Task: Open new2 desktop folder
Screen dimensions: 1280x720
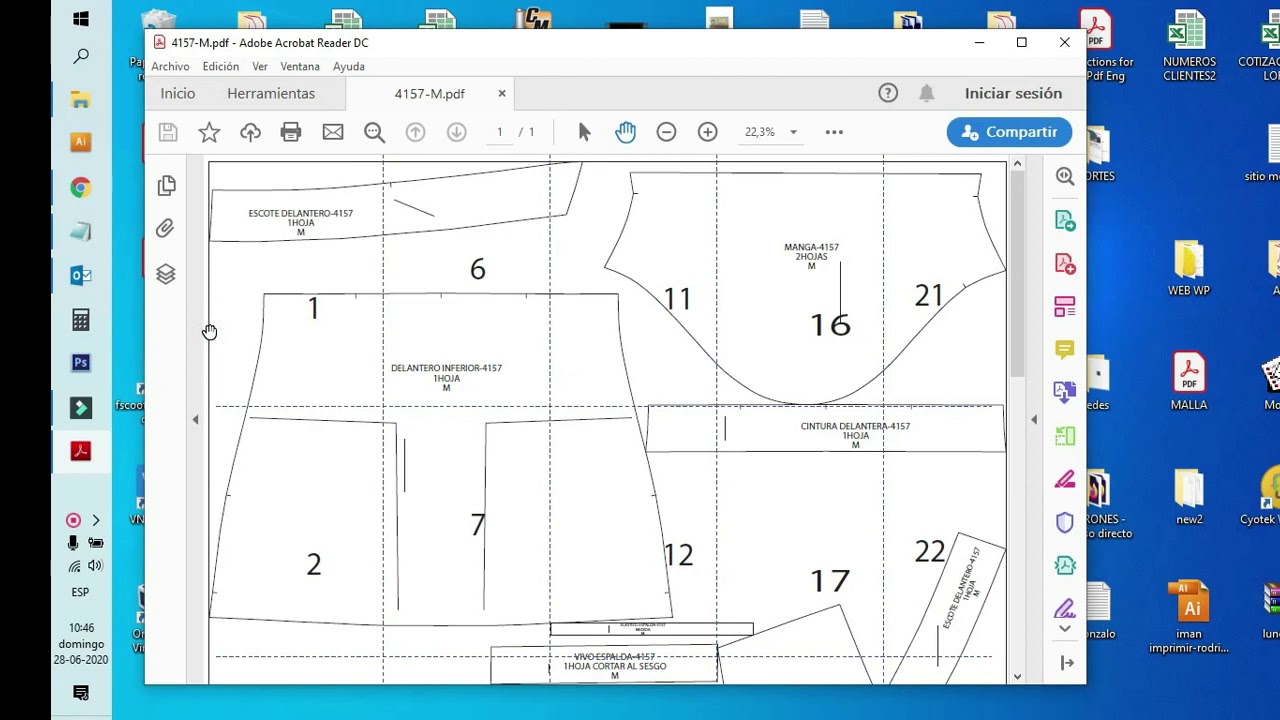Action: point(1189,498)
